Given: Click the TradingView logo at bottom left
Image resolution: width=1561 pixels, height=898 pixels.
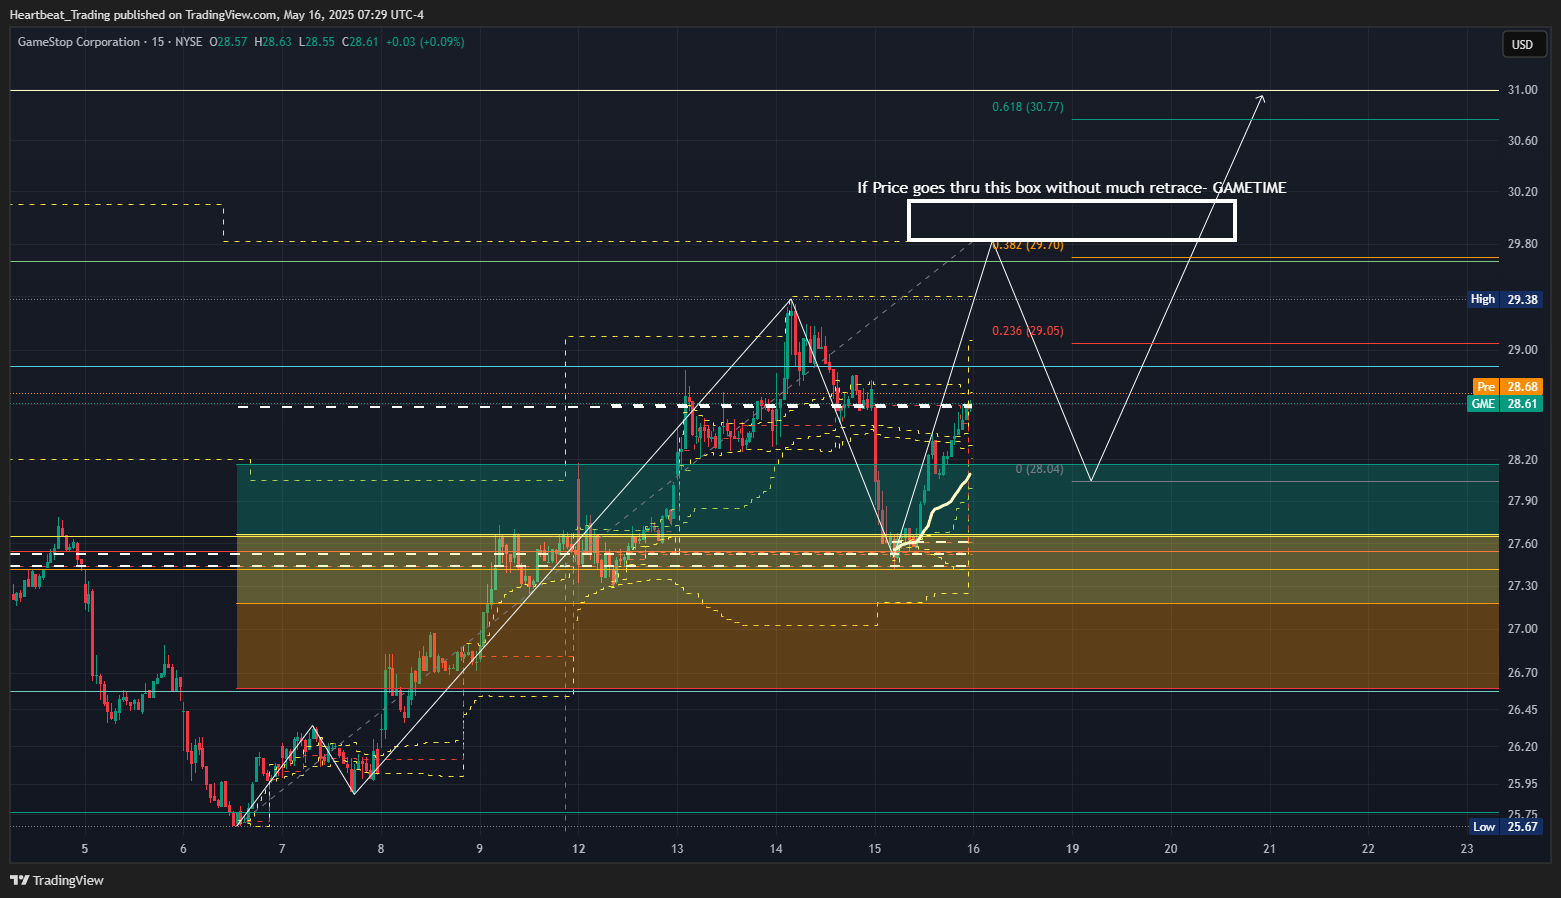Looking at the screenshot, I should click(57, 881).
